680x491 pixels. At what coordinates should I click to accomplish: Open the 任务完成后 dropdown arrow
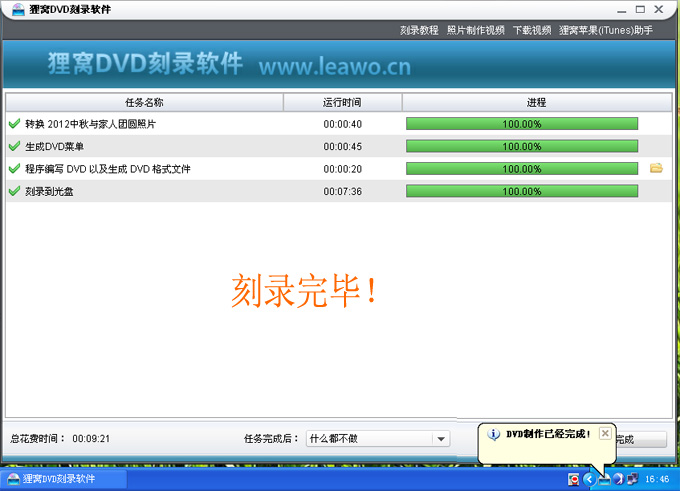point(441,439)
